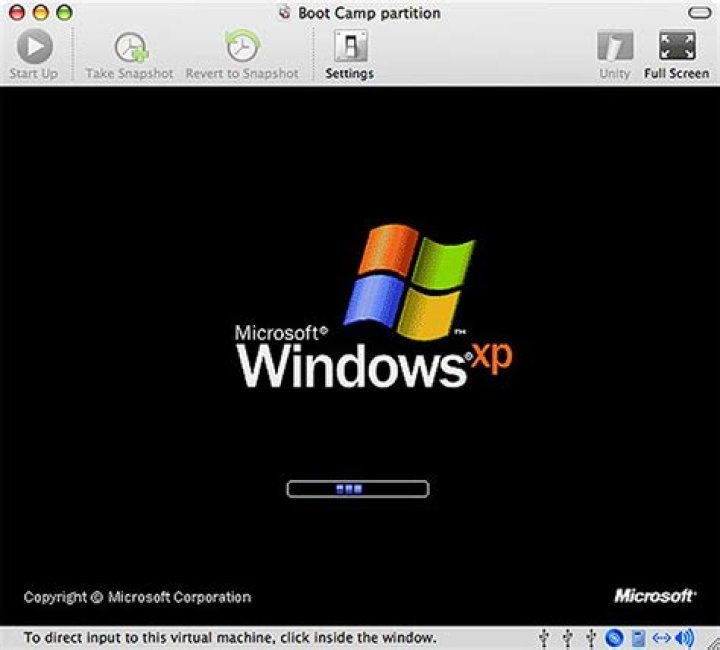Image resolution: width=720 pixels, height=650 pixels.
Task: Click the rightmost USB device status icon
Action: click(x=591, y=638)
